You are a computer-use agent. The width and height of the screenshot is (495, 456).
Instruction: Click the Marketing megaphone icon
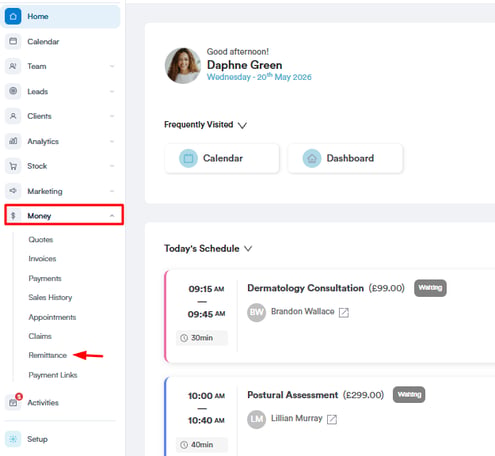13,191
